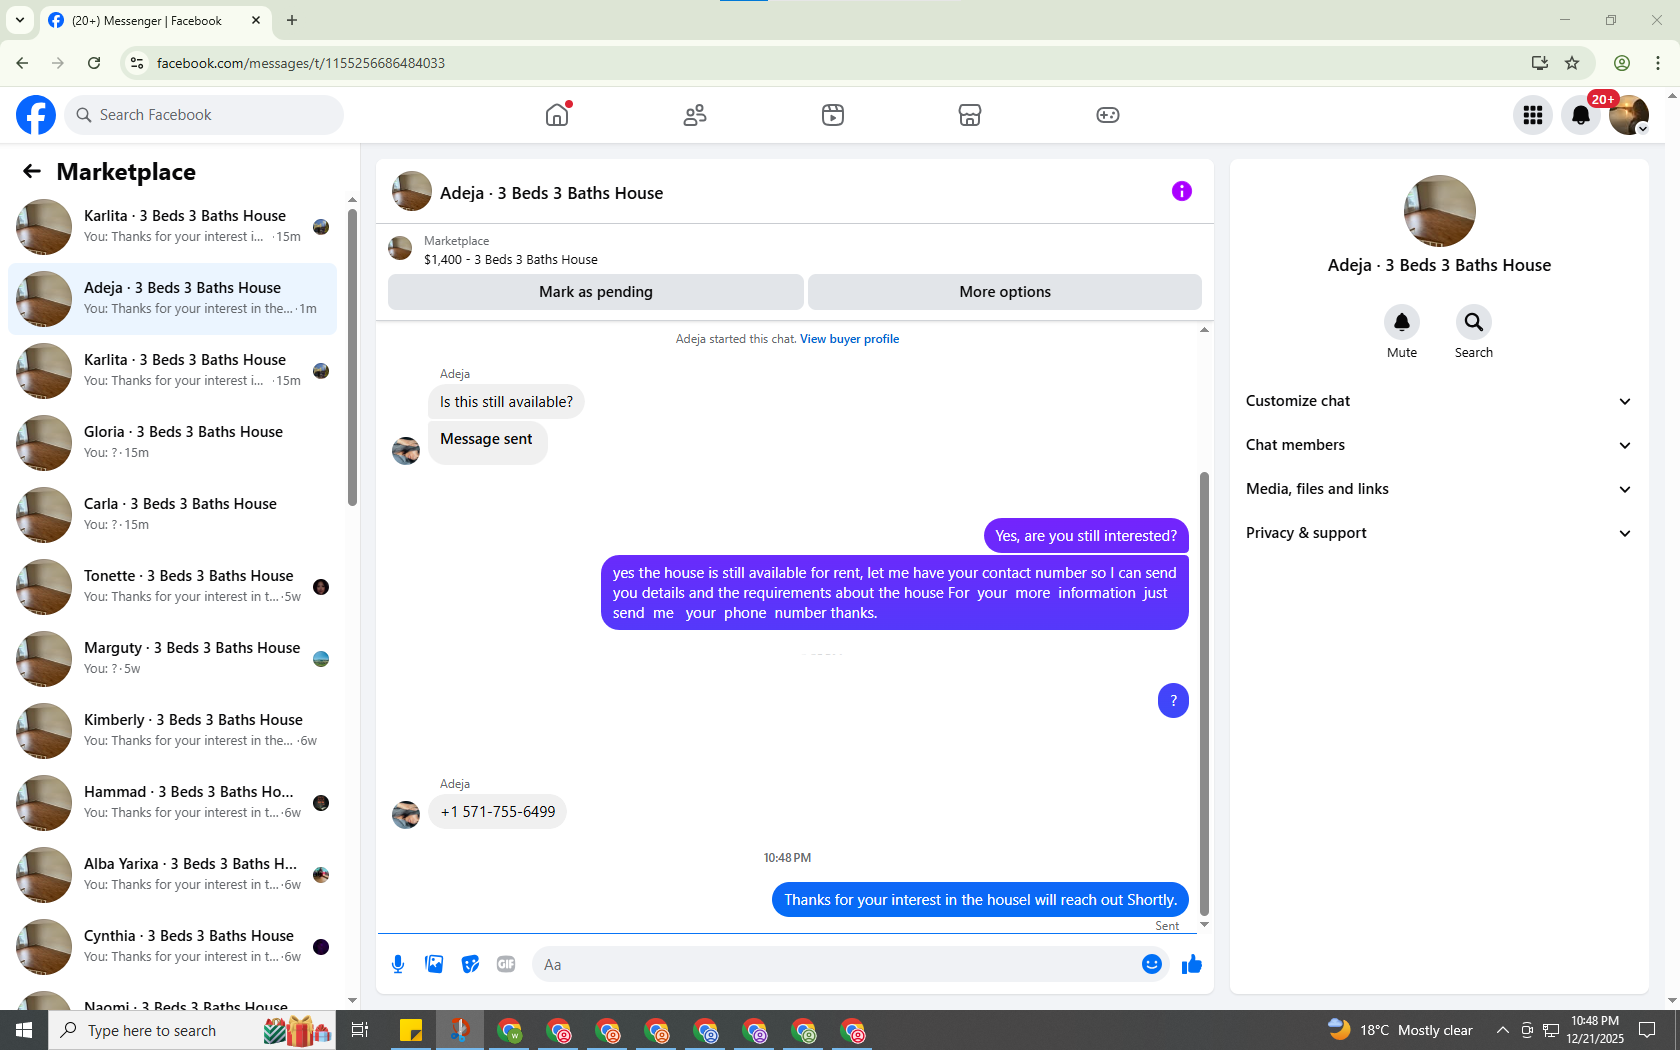Open Sticky Notes from taskbar
Viewport: 1680px width, 1050px height.
click(x=411, y=1030)
